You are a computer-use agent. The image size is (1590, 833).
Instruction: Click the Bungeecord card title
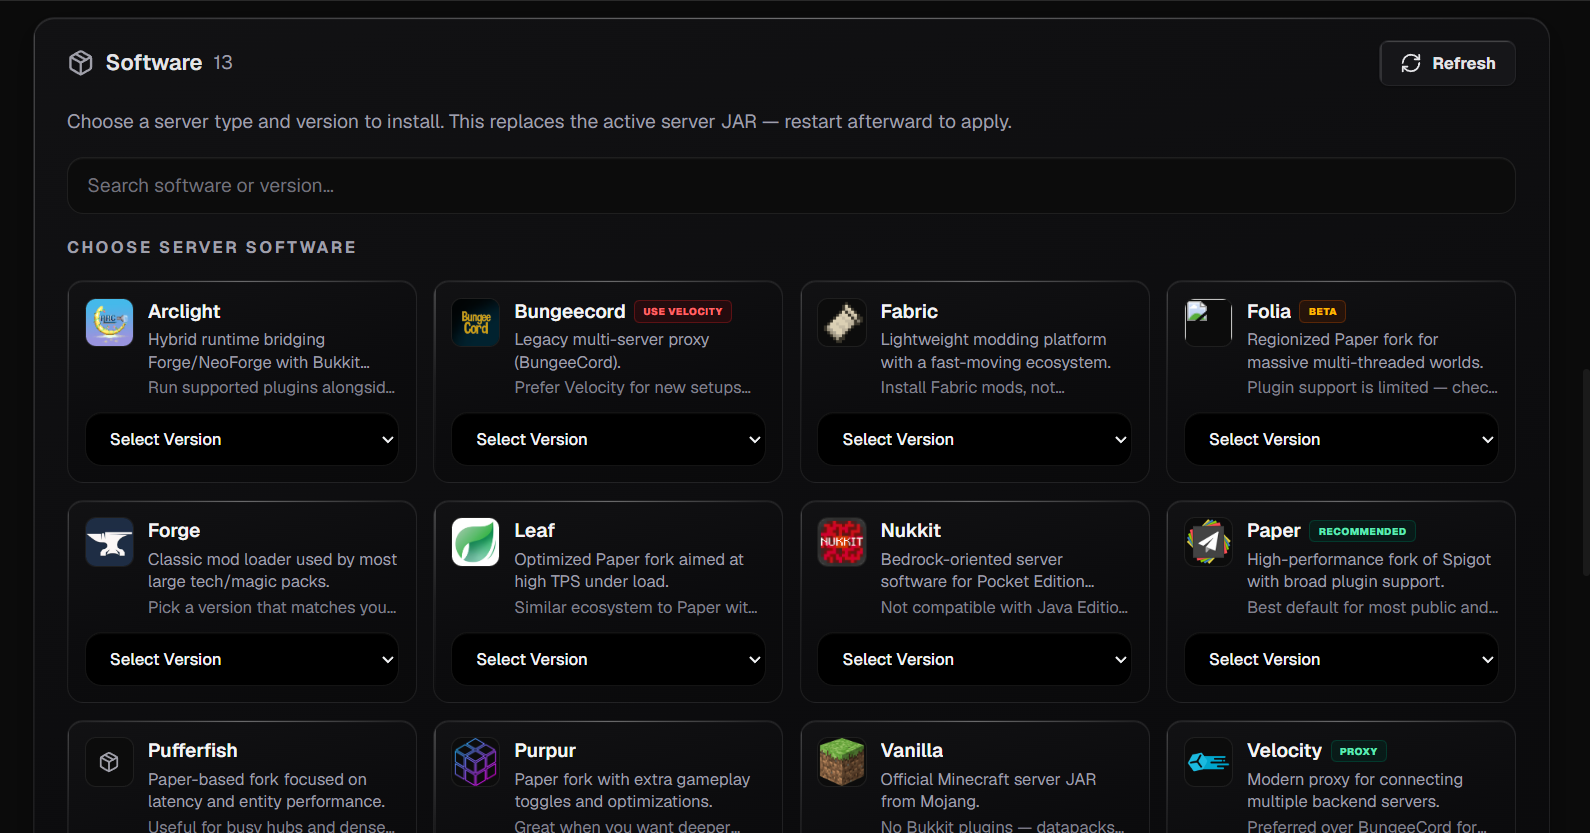tap(570, 311)
